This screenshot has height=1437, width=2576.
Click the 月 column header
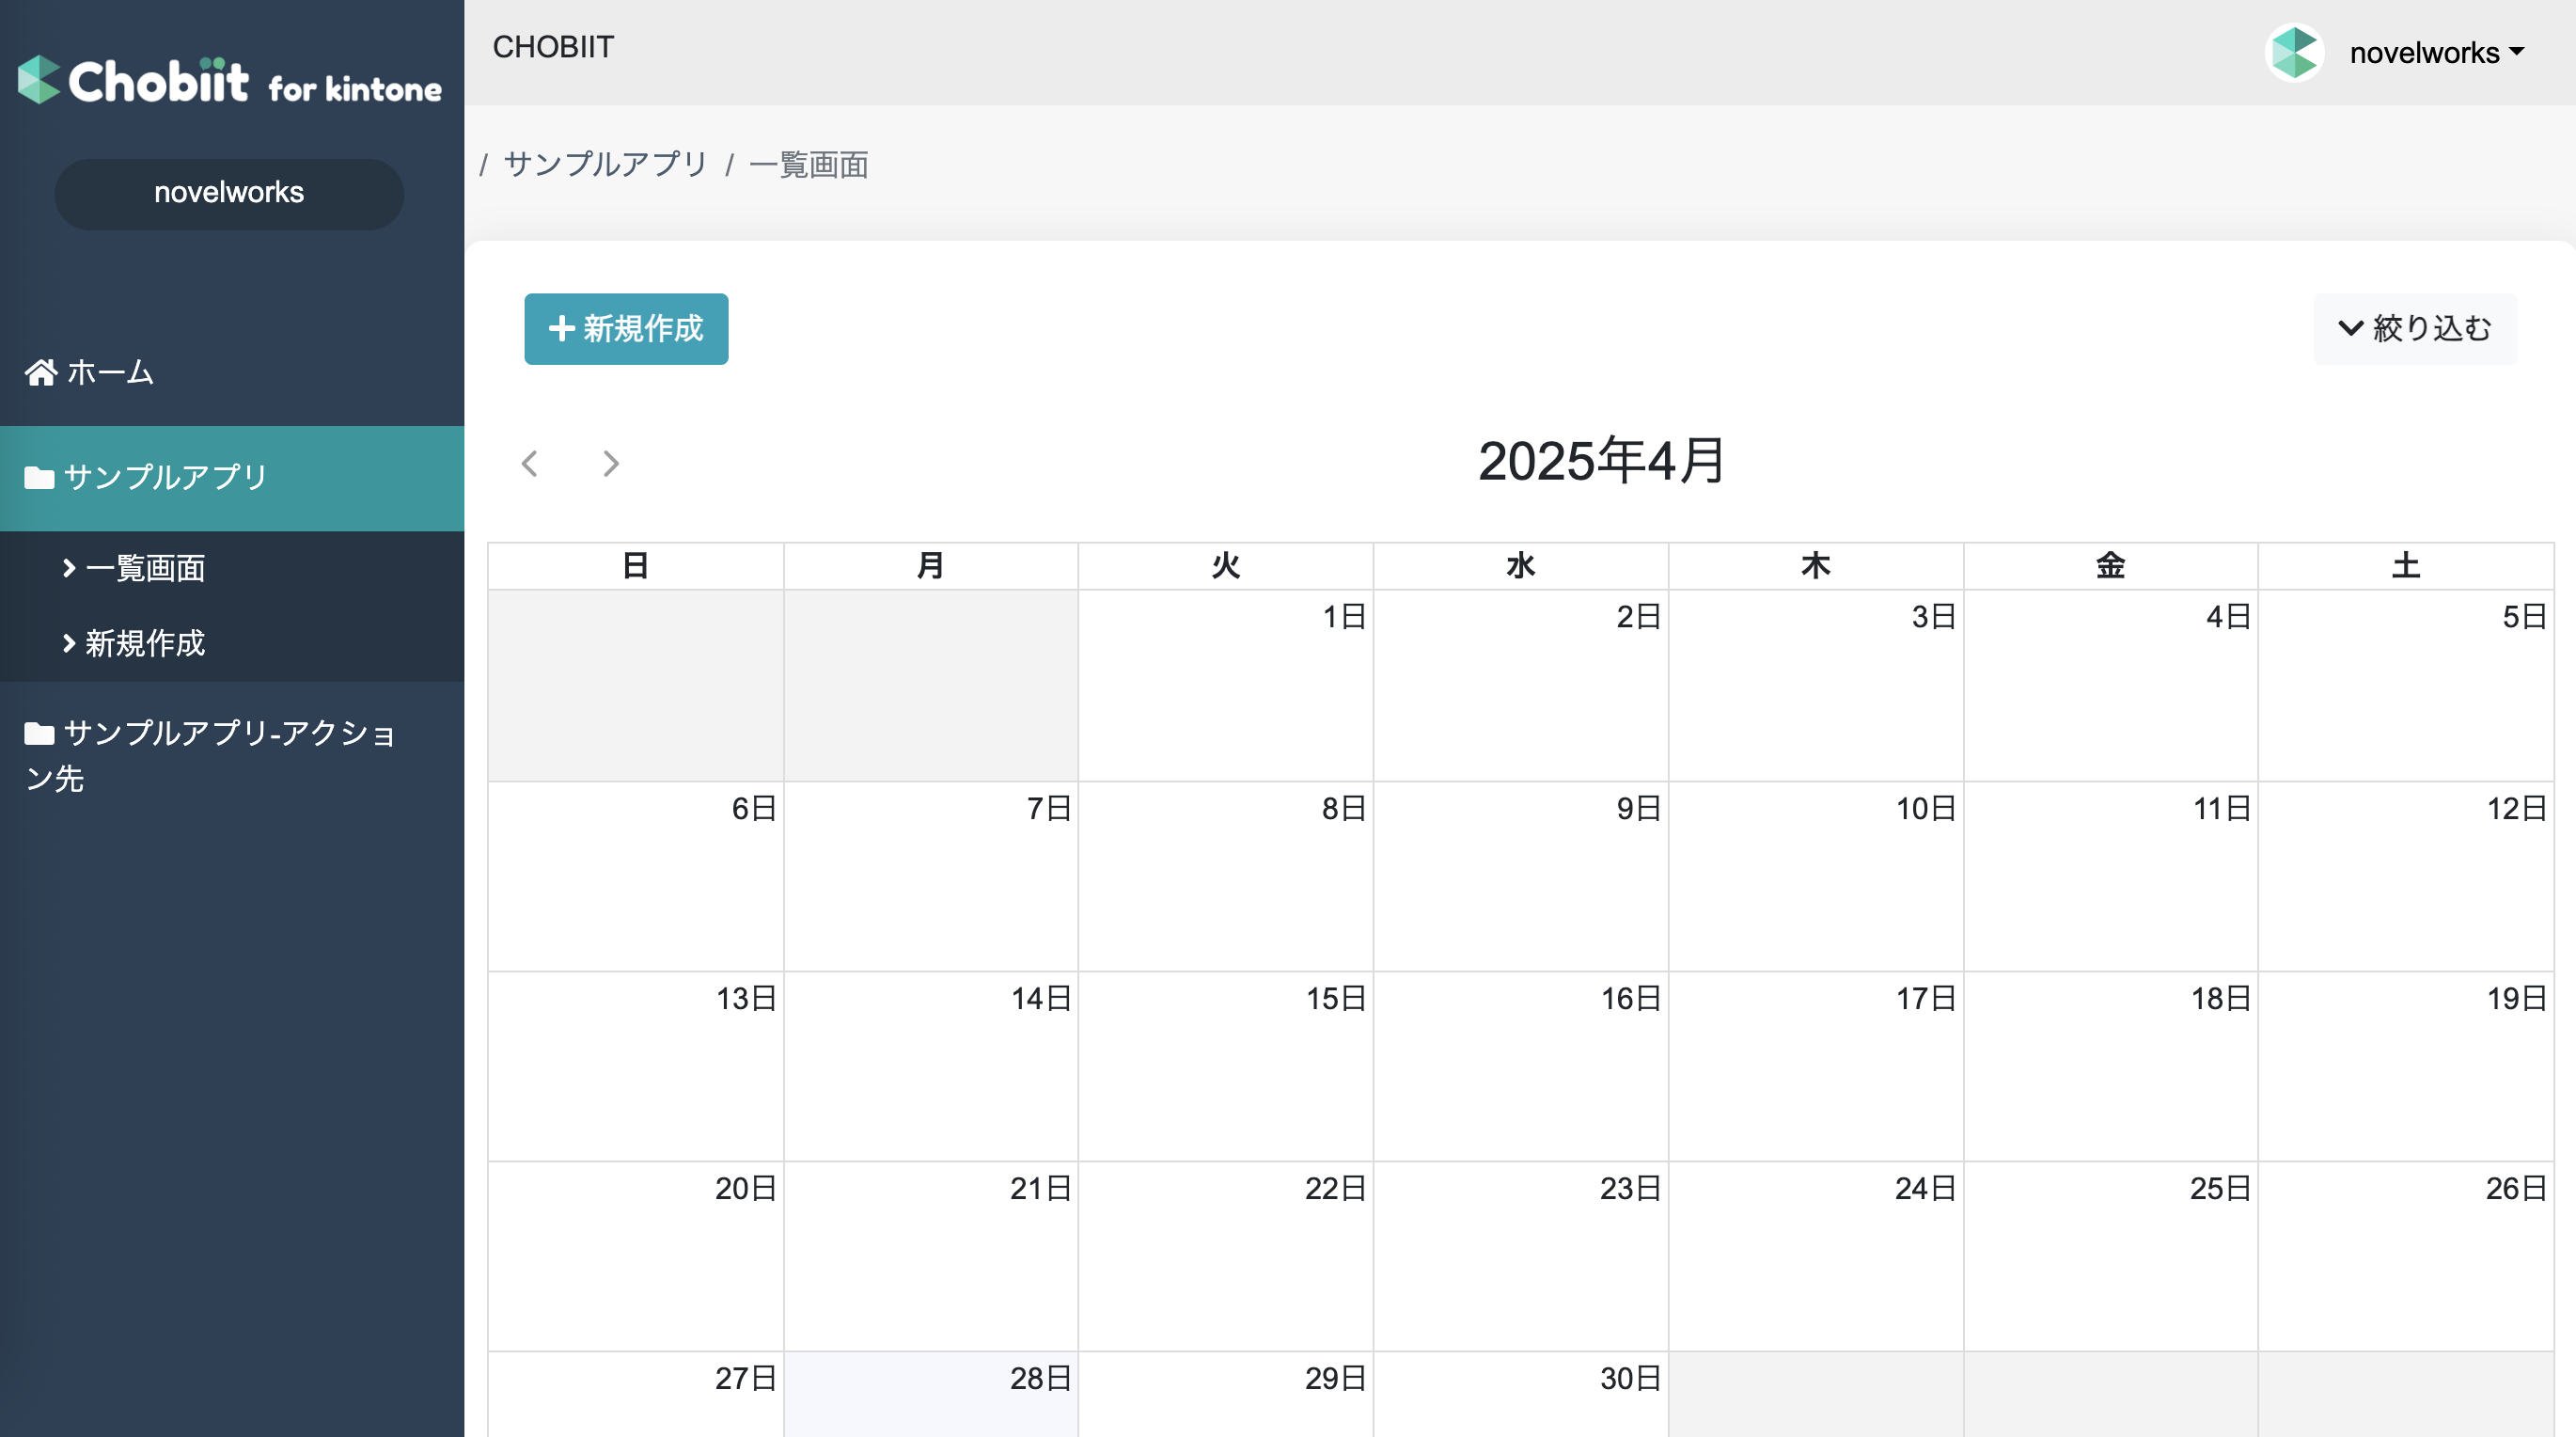(931, 566)
